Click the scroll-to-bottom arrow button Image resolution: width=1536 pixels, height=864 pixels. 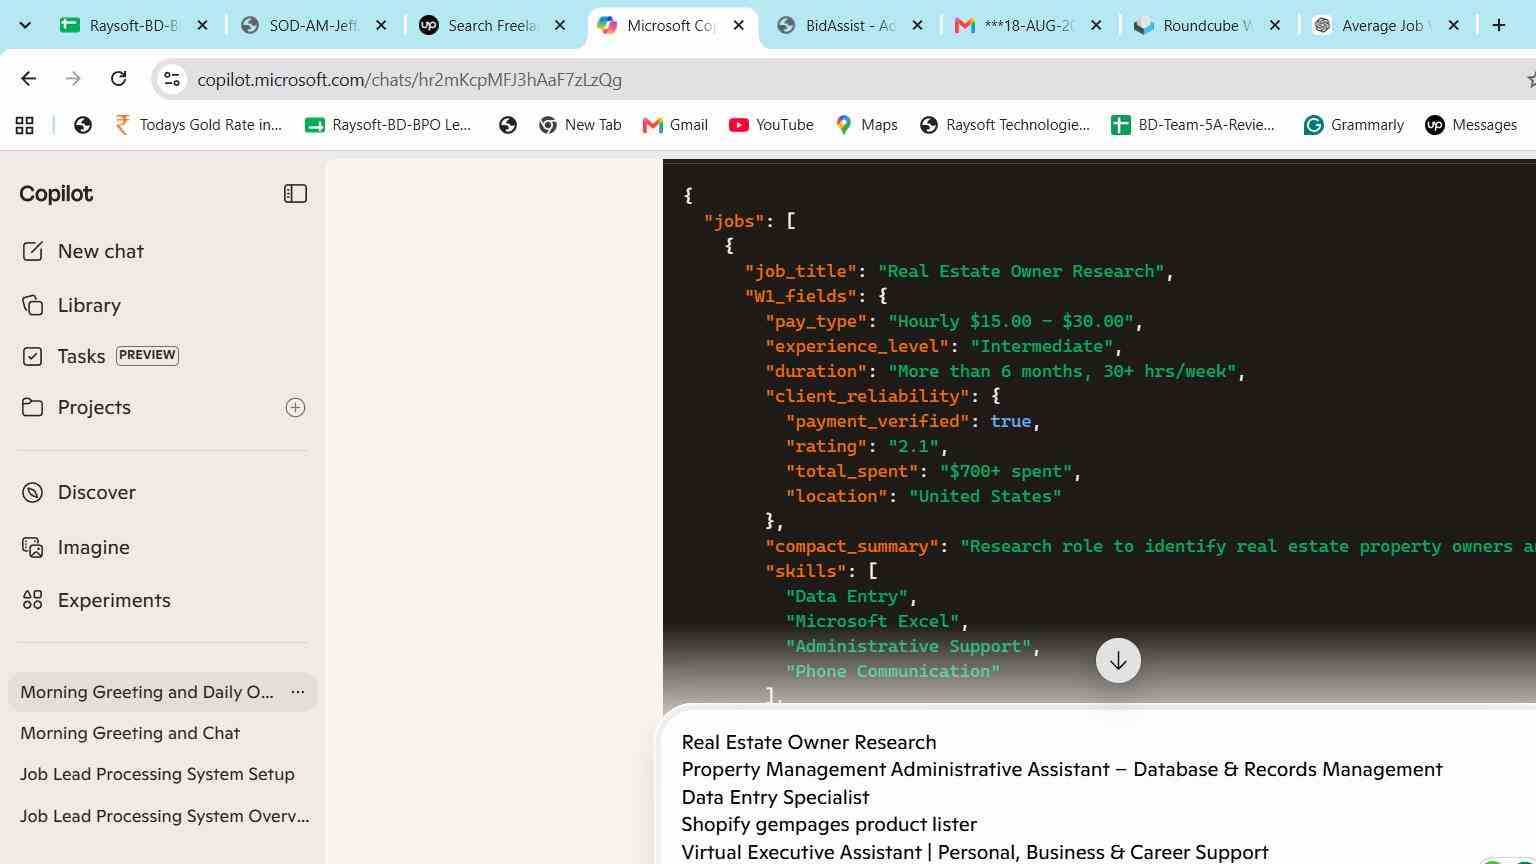click(1118, 661)
